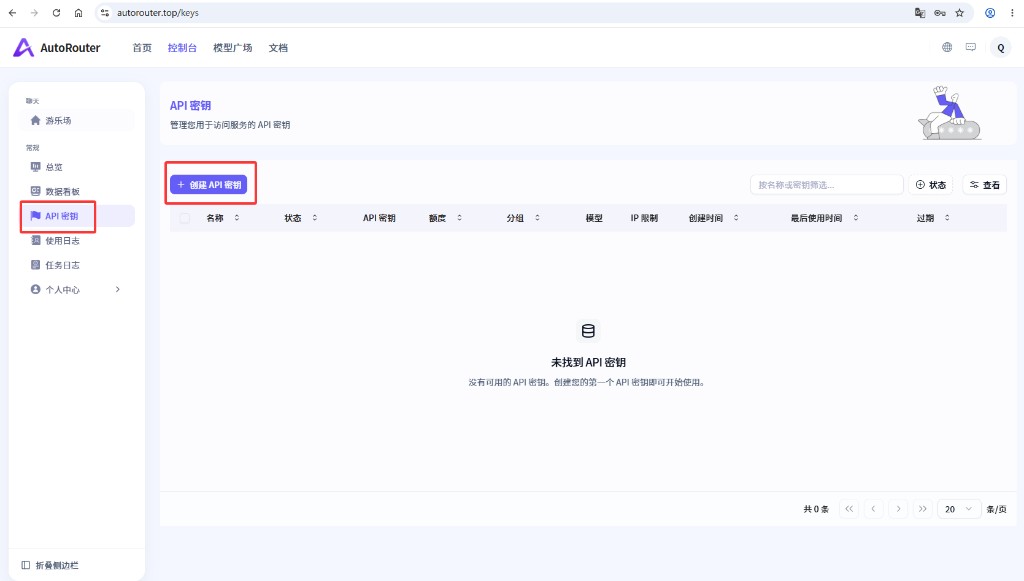Click the translate page icon in address bar
This screenshot has height=581, width=1024.
[920, 13]
